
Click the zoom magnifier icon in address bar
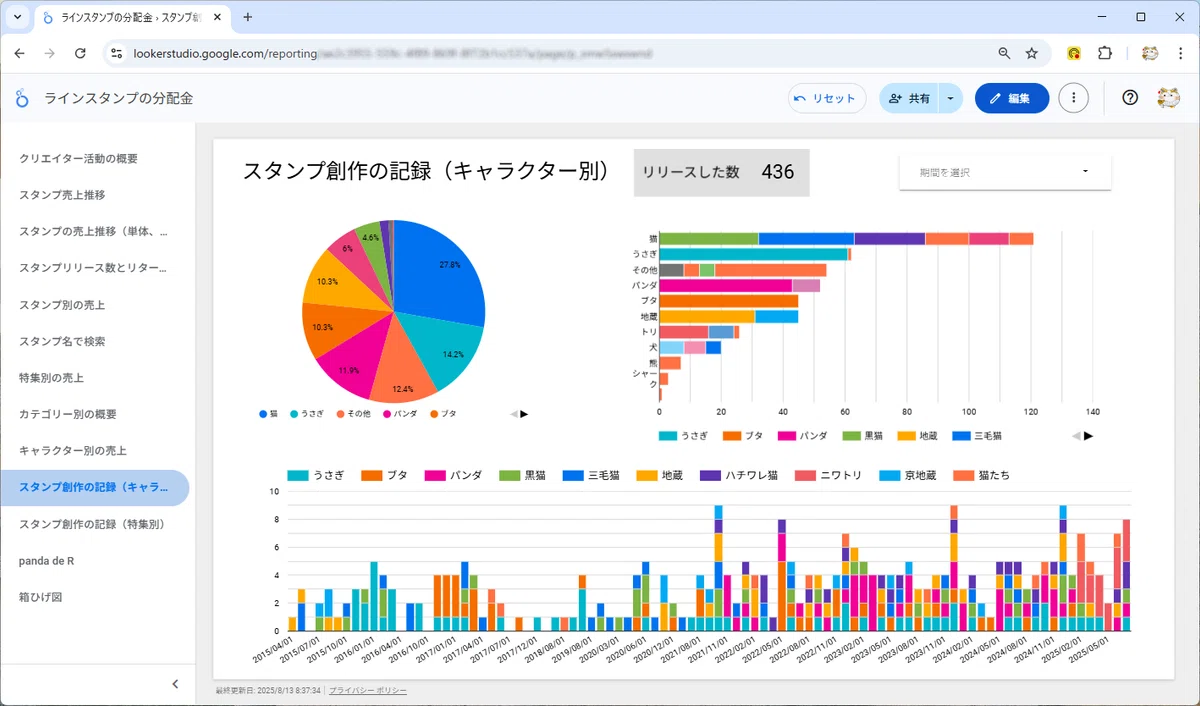pyautogui.click(x=1004, y=53)
